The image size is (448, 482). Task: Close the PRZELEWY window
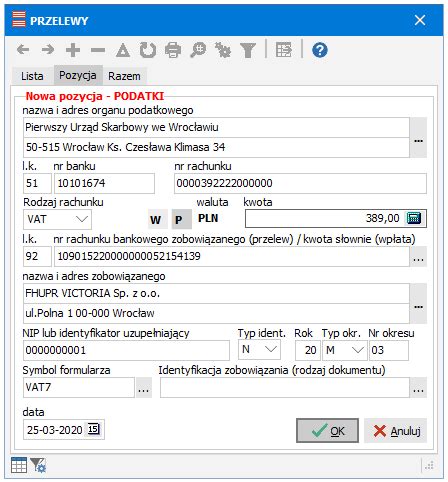point(420,20)
